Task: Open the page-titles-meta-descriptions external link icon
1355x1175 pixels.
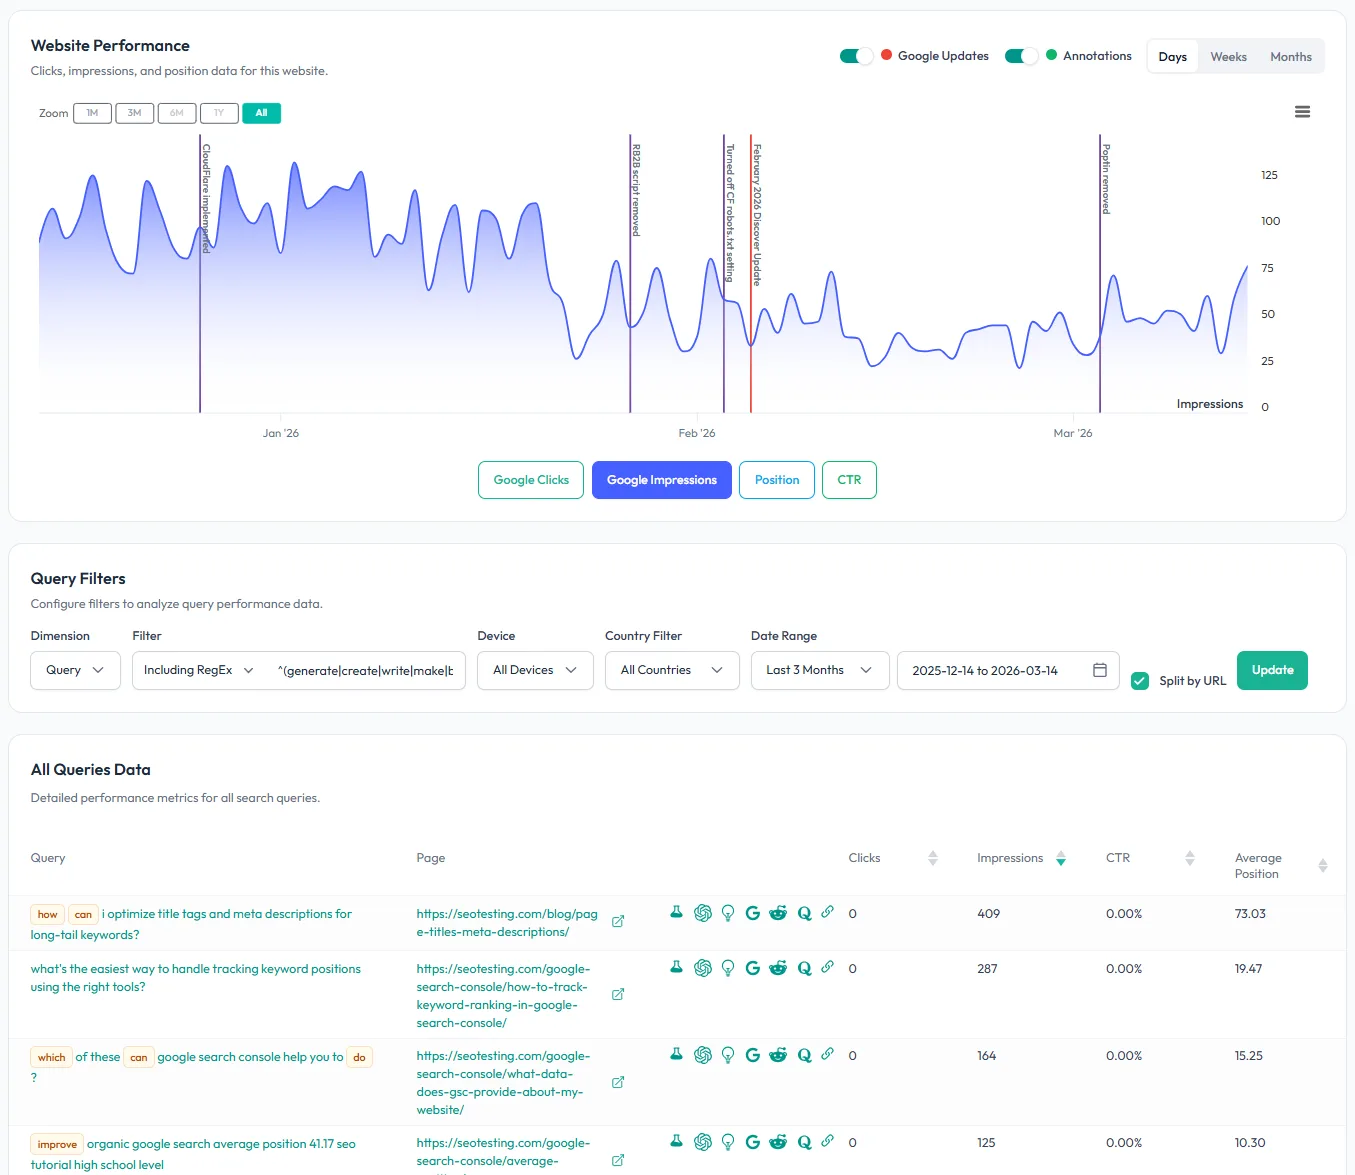Action: point(617,922)
